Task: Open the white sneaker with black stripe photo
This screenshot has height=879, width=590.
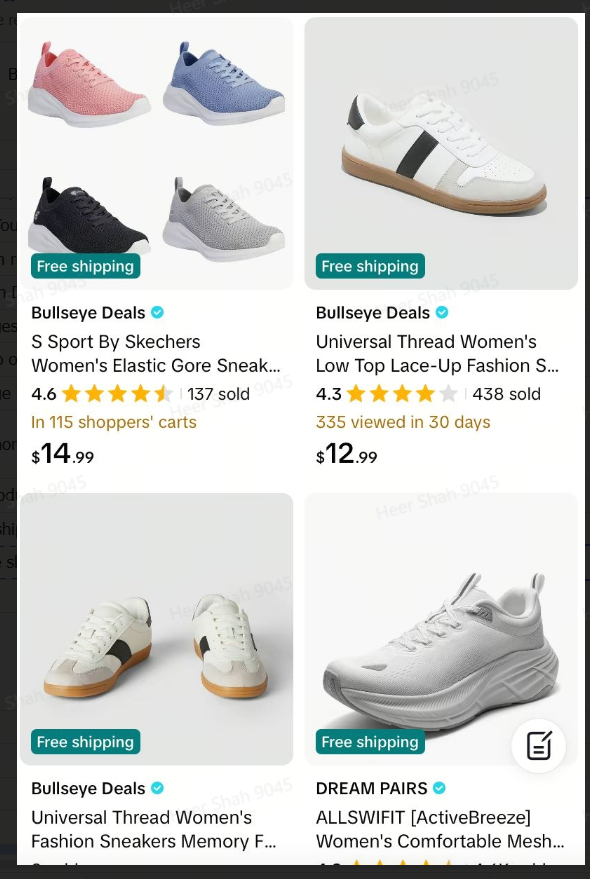Action: (441, 153)
